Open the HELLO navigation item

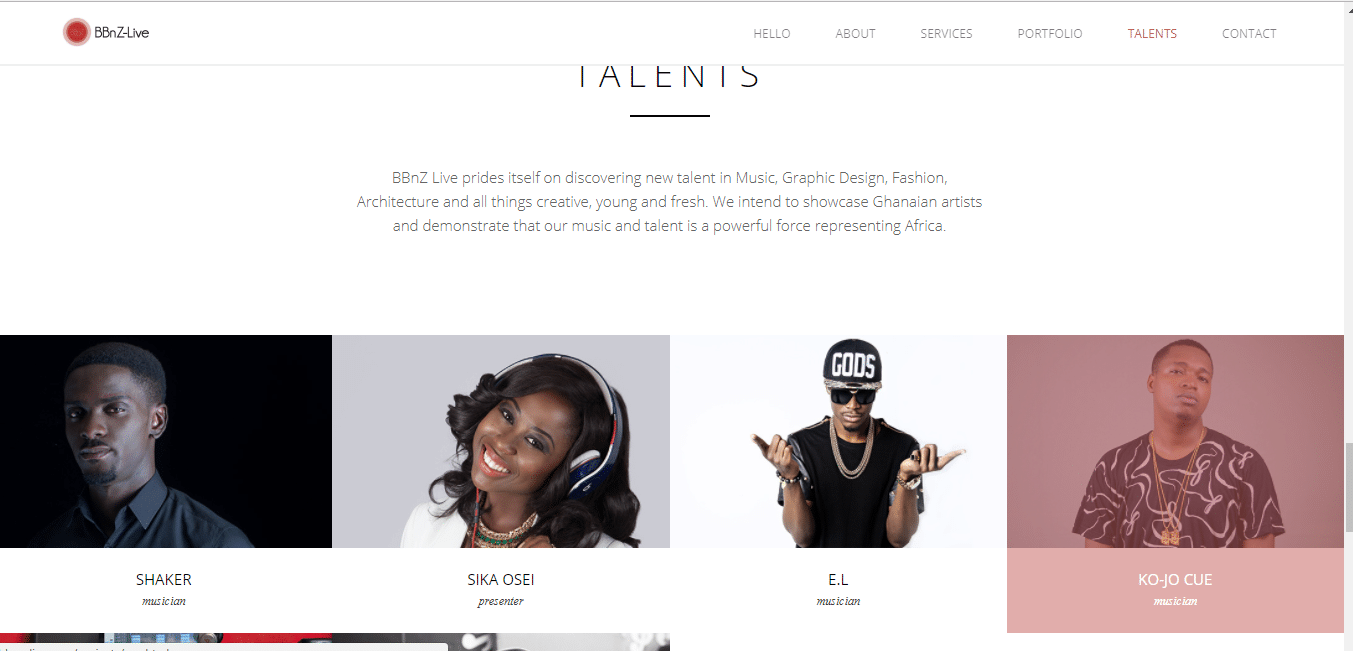(772, 33)
